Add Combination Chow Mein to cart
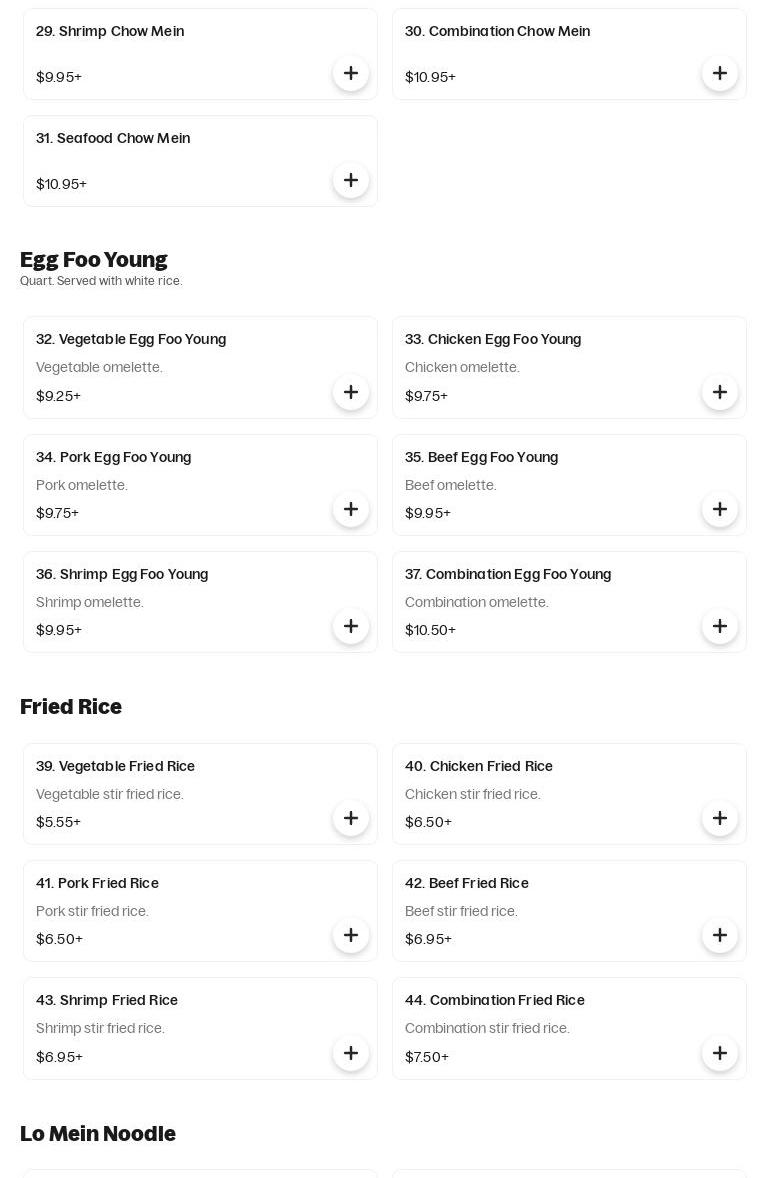Image resolution: width=770 pixels, height=1178 pixels. pyautogui.click(x=720, y=73)
